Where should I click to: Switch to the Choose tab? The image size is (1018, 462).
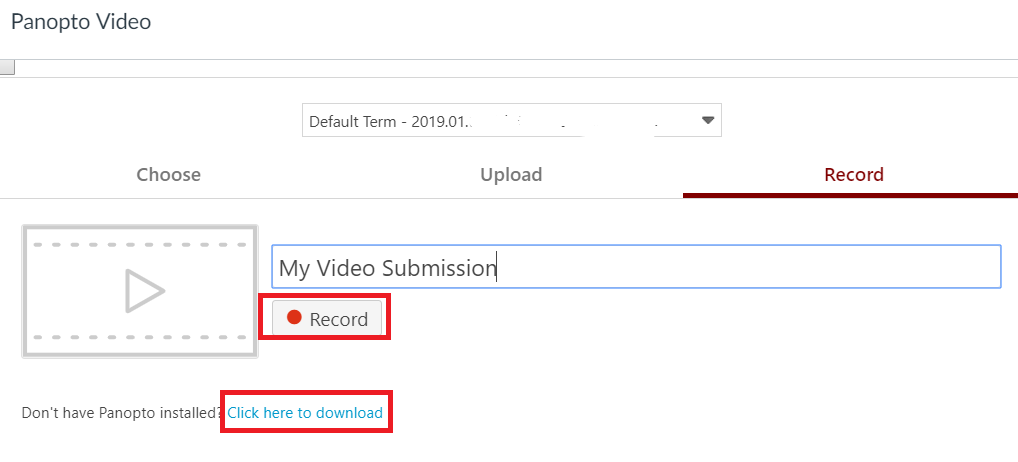point(168,175)
